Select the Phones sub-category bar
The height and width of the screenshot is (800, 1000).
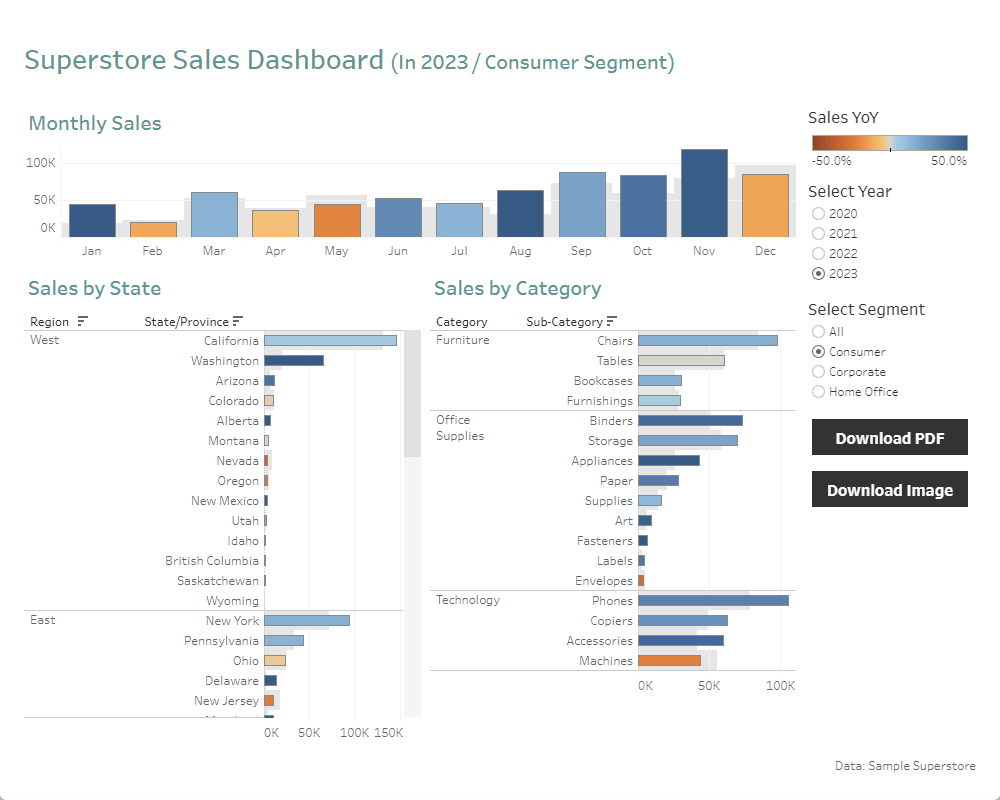(712, 601)
